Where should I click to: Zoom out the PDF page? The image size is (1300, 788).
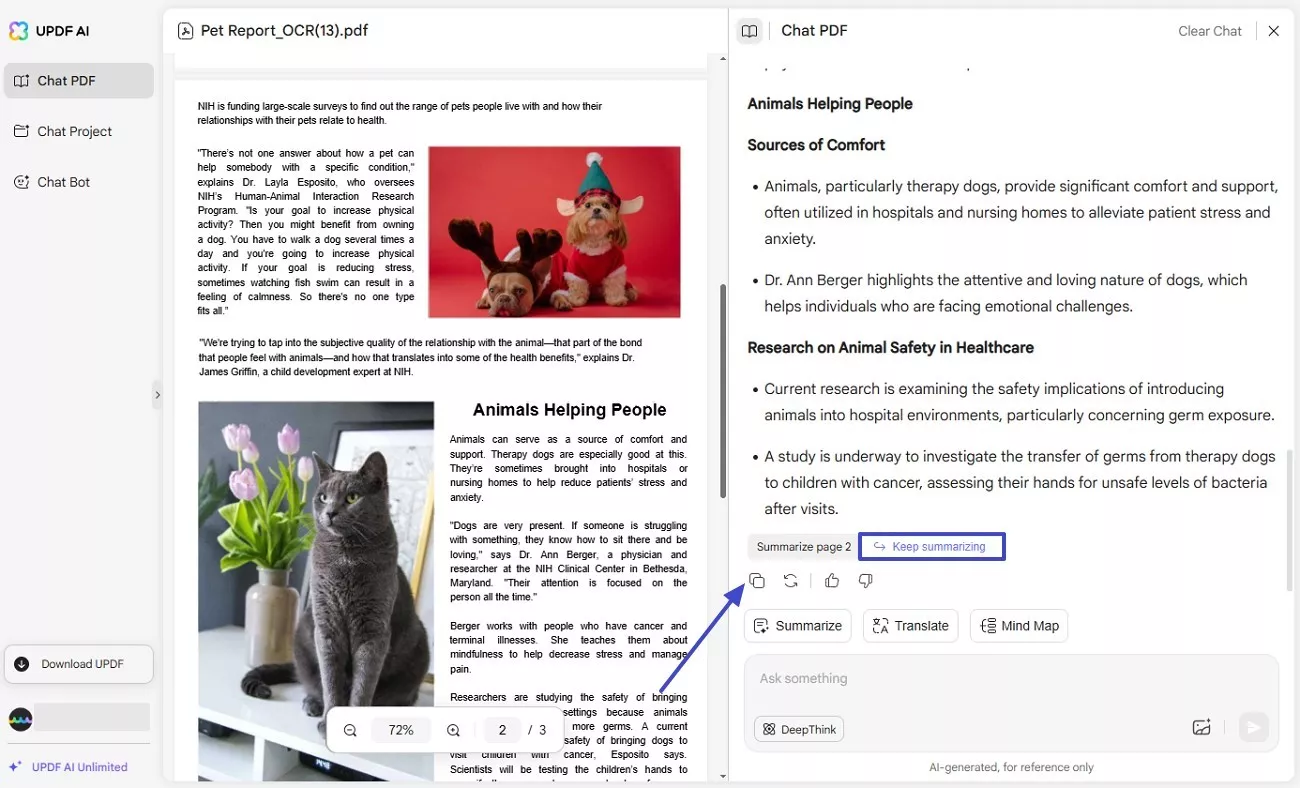click(x=350, y=730)
